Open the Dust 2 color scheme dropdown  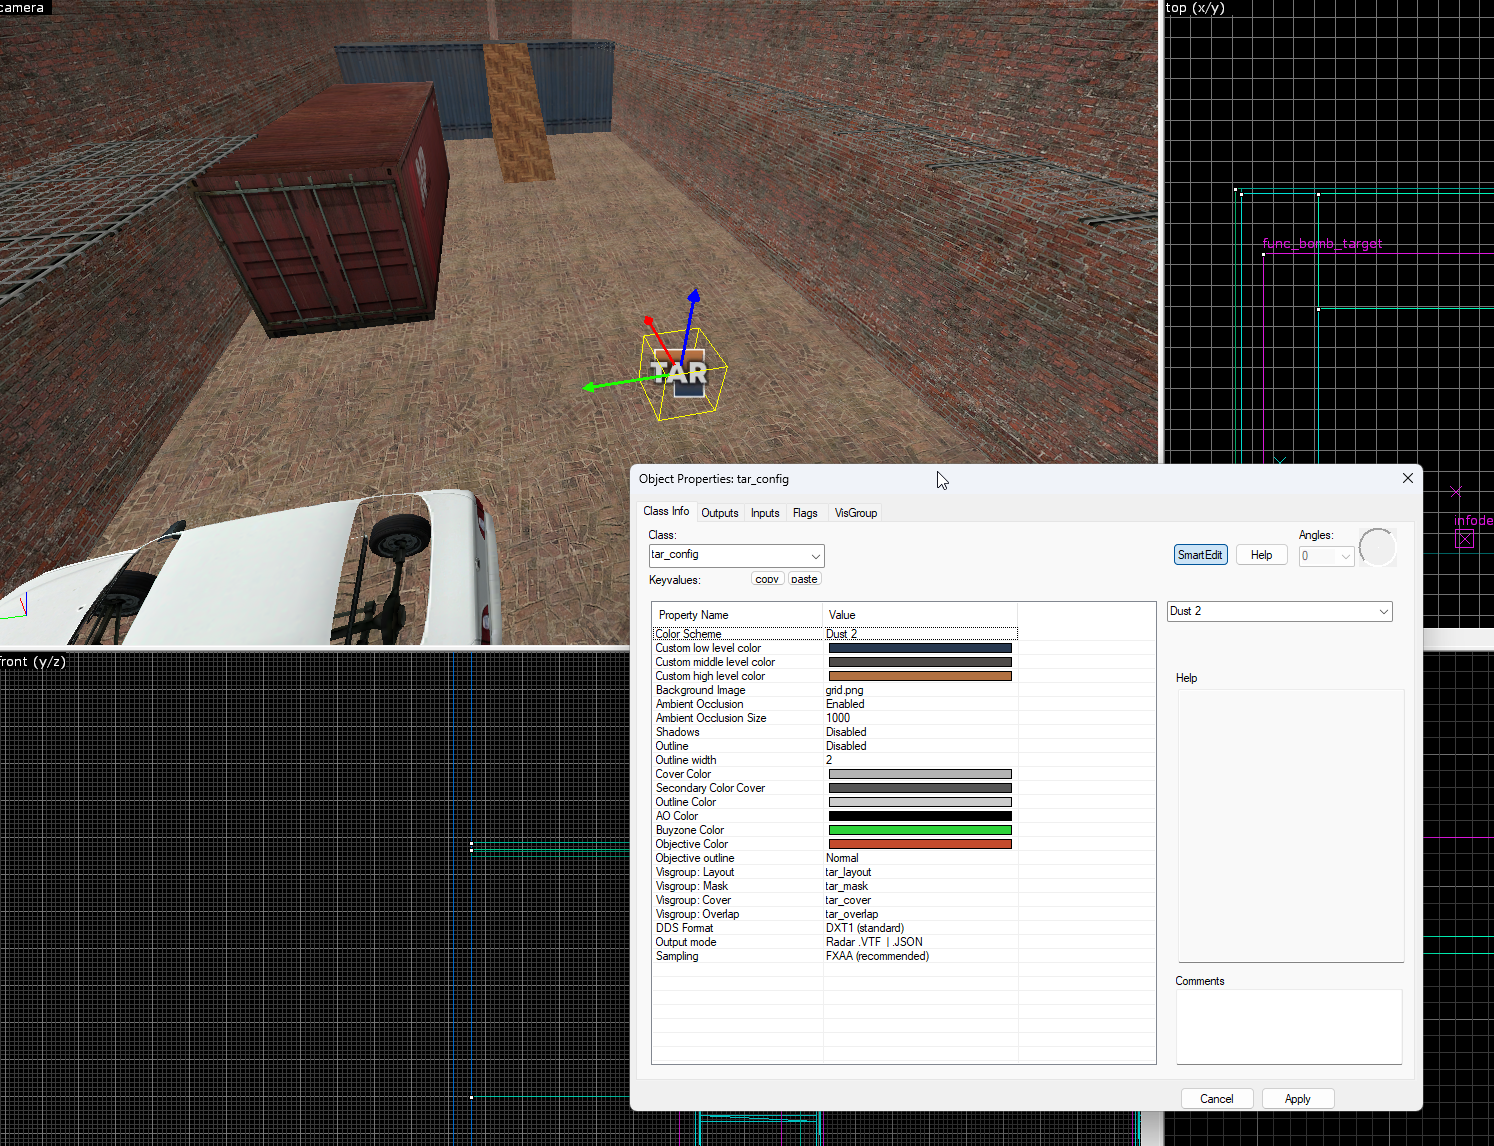(1280, 611)
